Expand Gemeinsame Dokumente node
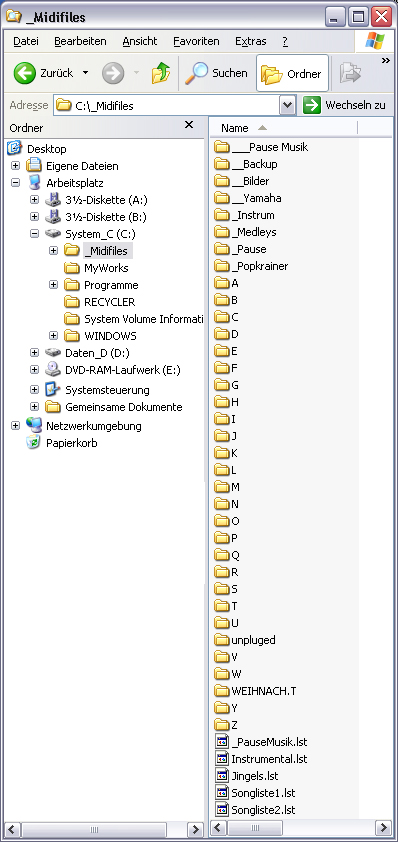Screen dimensions: 398x842 (x=35, y=407)
